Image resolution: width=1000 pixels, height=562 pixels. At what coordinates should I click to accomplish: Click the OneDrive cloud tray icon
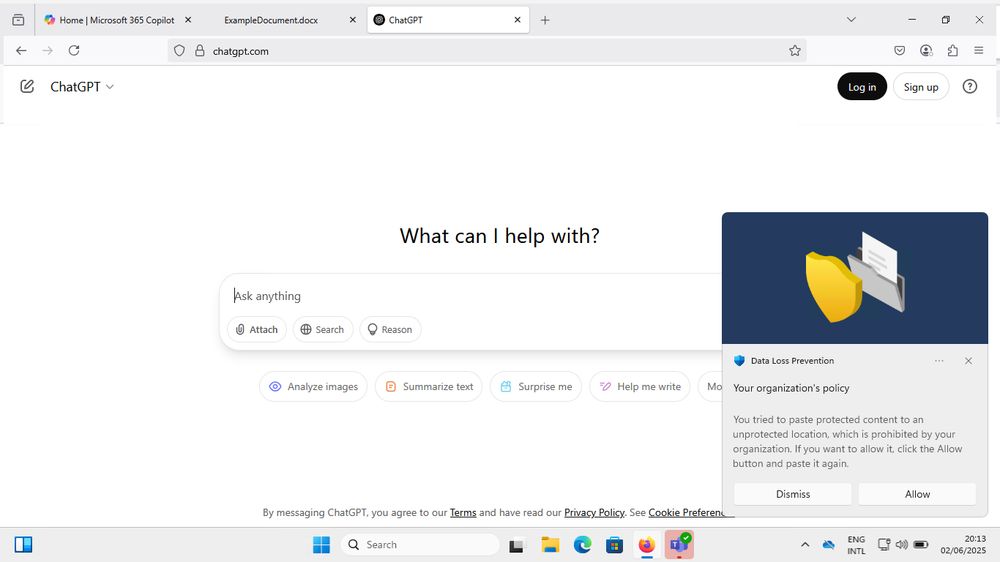coord(828,545)
